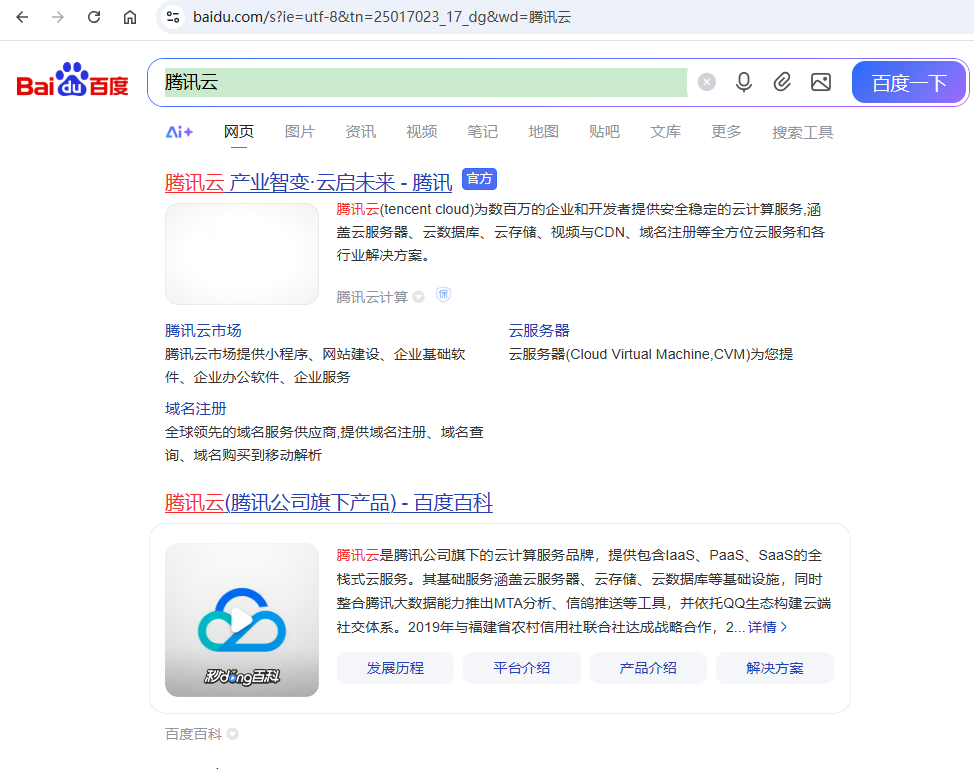Open the camera image search icon

click(821, 82)
